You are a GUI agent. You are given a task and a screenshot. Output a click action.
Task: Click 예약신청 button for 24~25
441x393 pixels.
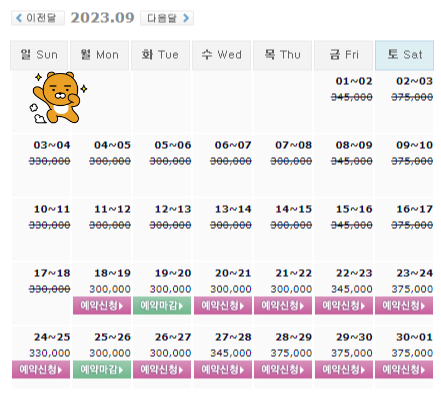pos(41,370)
